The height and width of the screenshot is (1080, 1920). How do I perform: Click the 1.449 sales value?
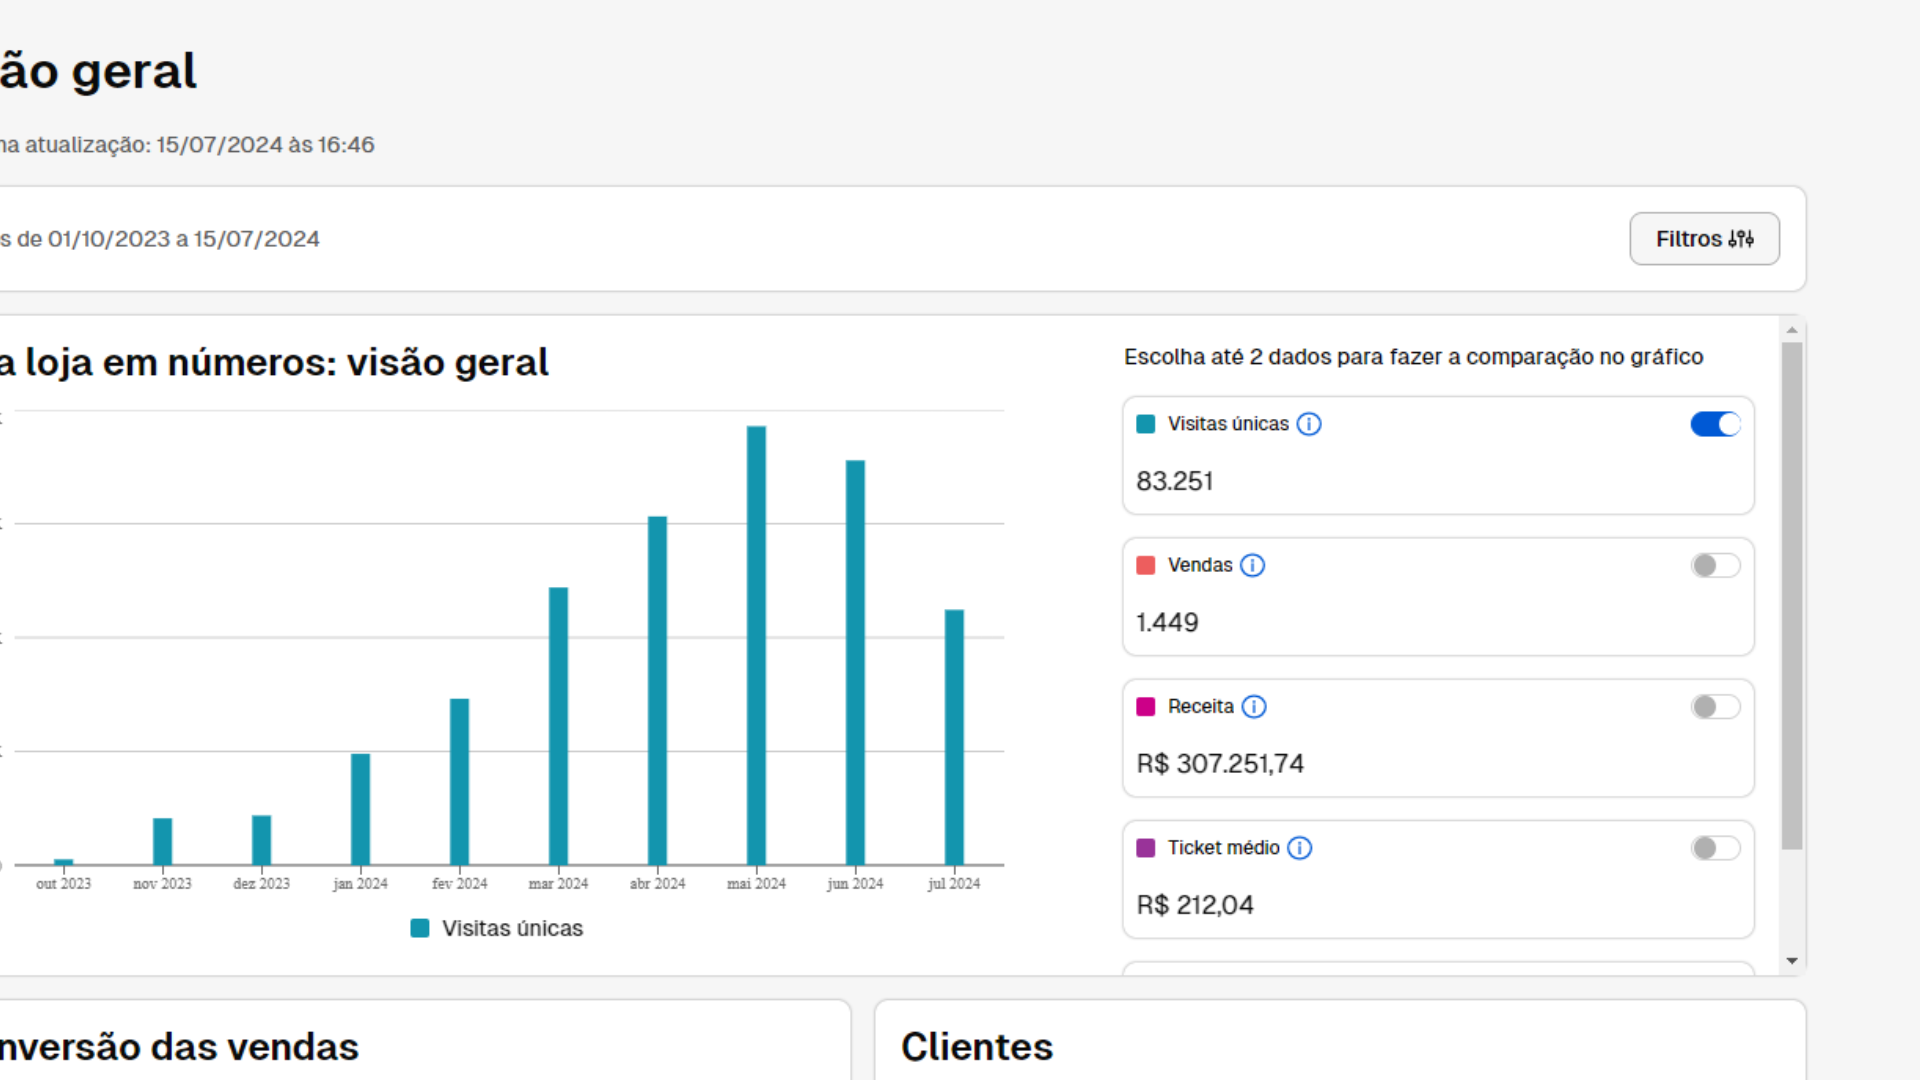tap(1167, 622)
